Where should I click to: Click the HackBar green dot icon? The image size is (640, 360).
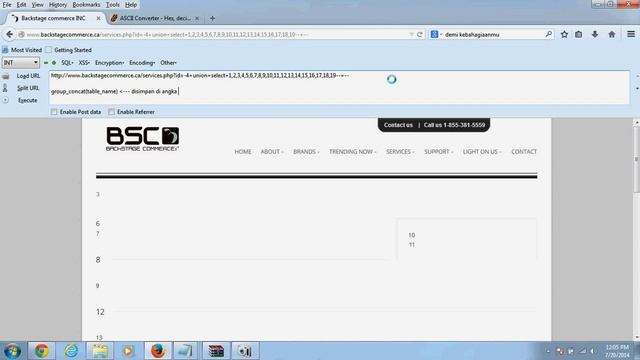coord(54,63)
